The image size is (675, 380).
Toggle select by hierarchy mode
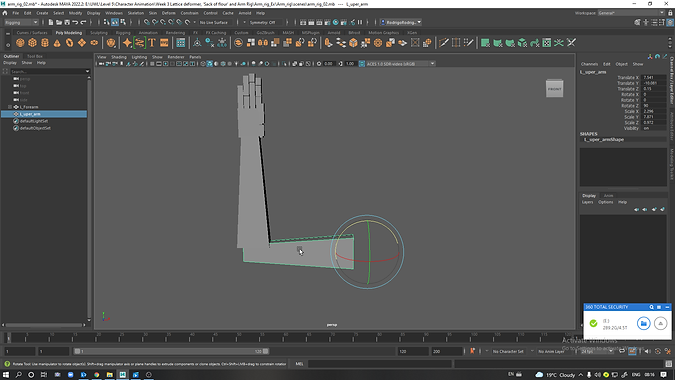[x=107, y=22]
